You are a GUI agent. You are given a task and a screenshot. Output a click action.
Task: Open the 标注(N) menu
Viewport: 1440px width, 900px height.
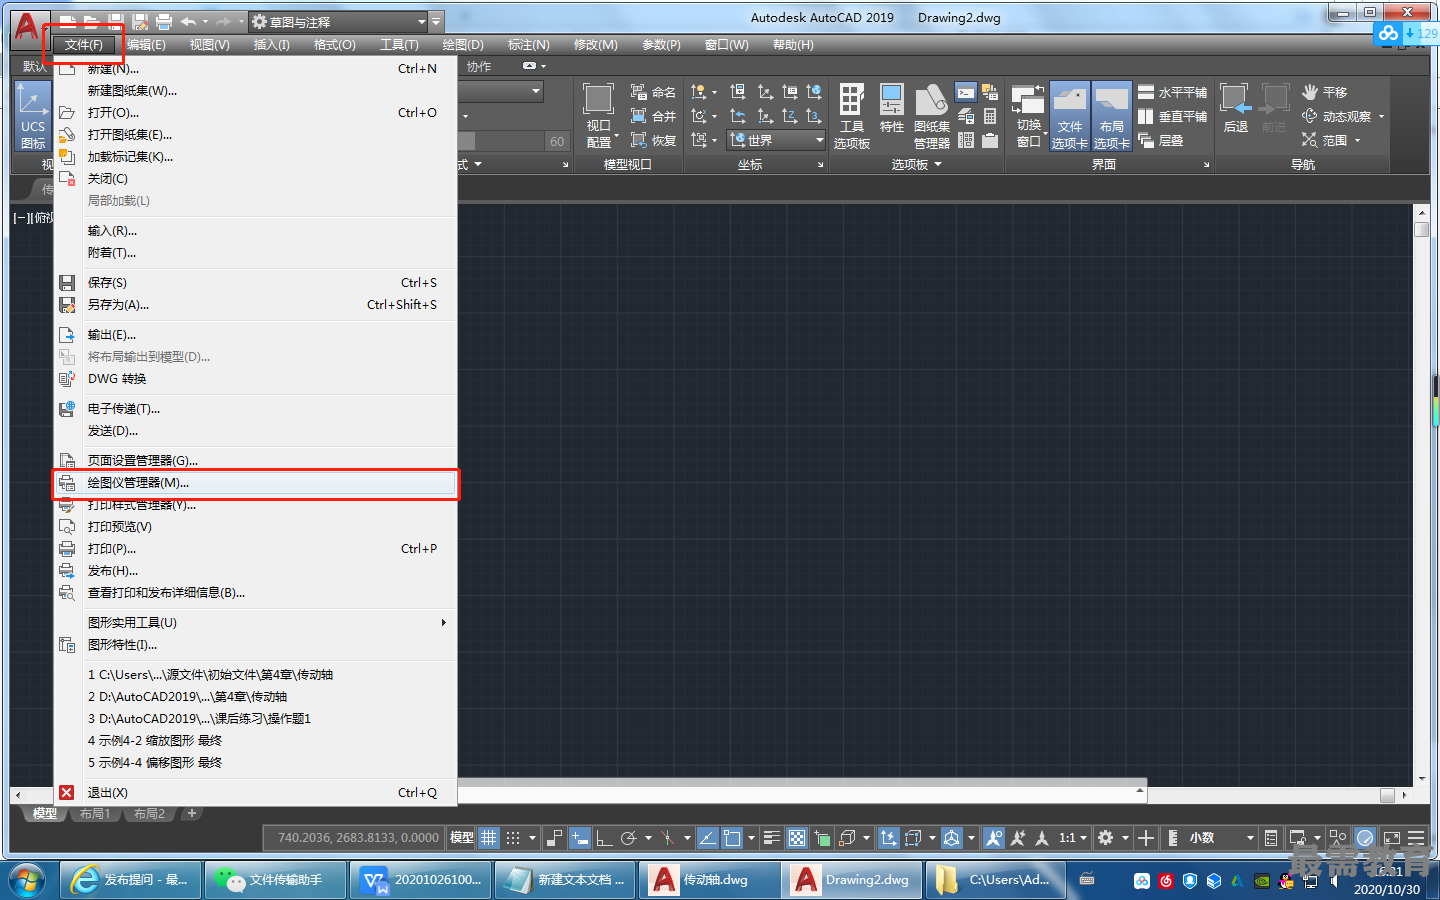528,45
